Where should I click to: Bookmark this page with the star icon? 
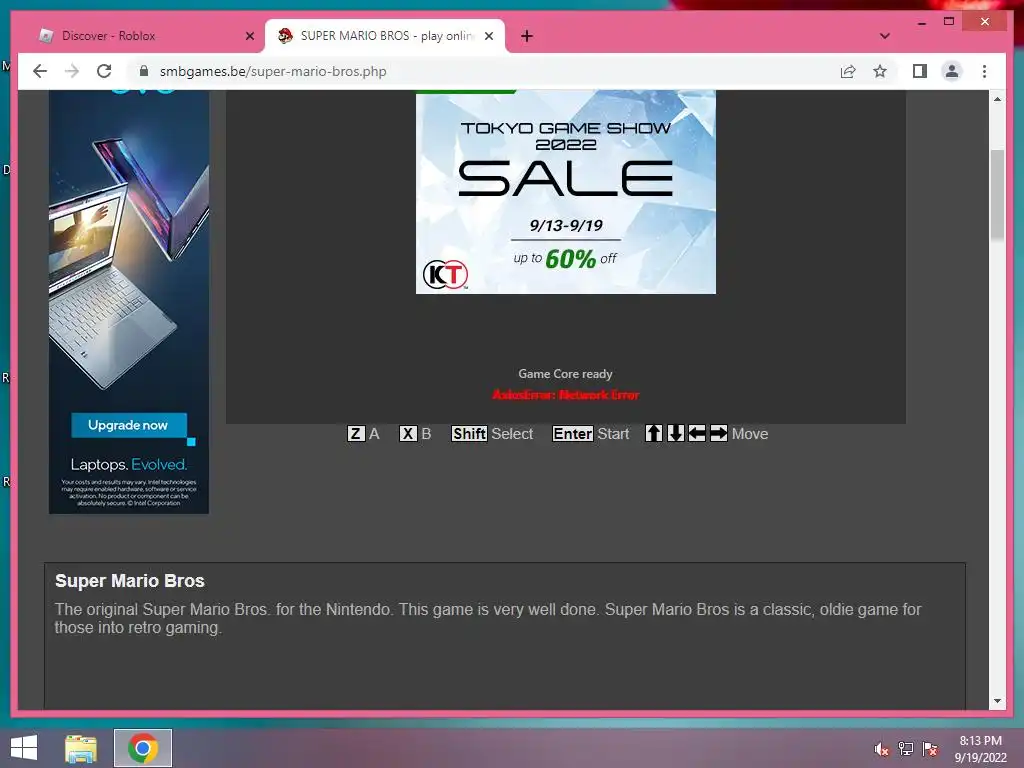tap(880, 71)
